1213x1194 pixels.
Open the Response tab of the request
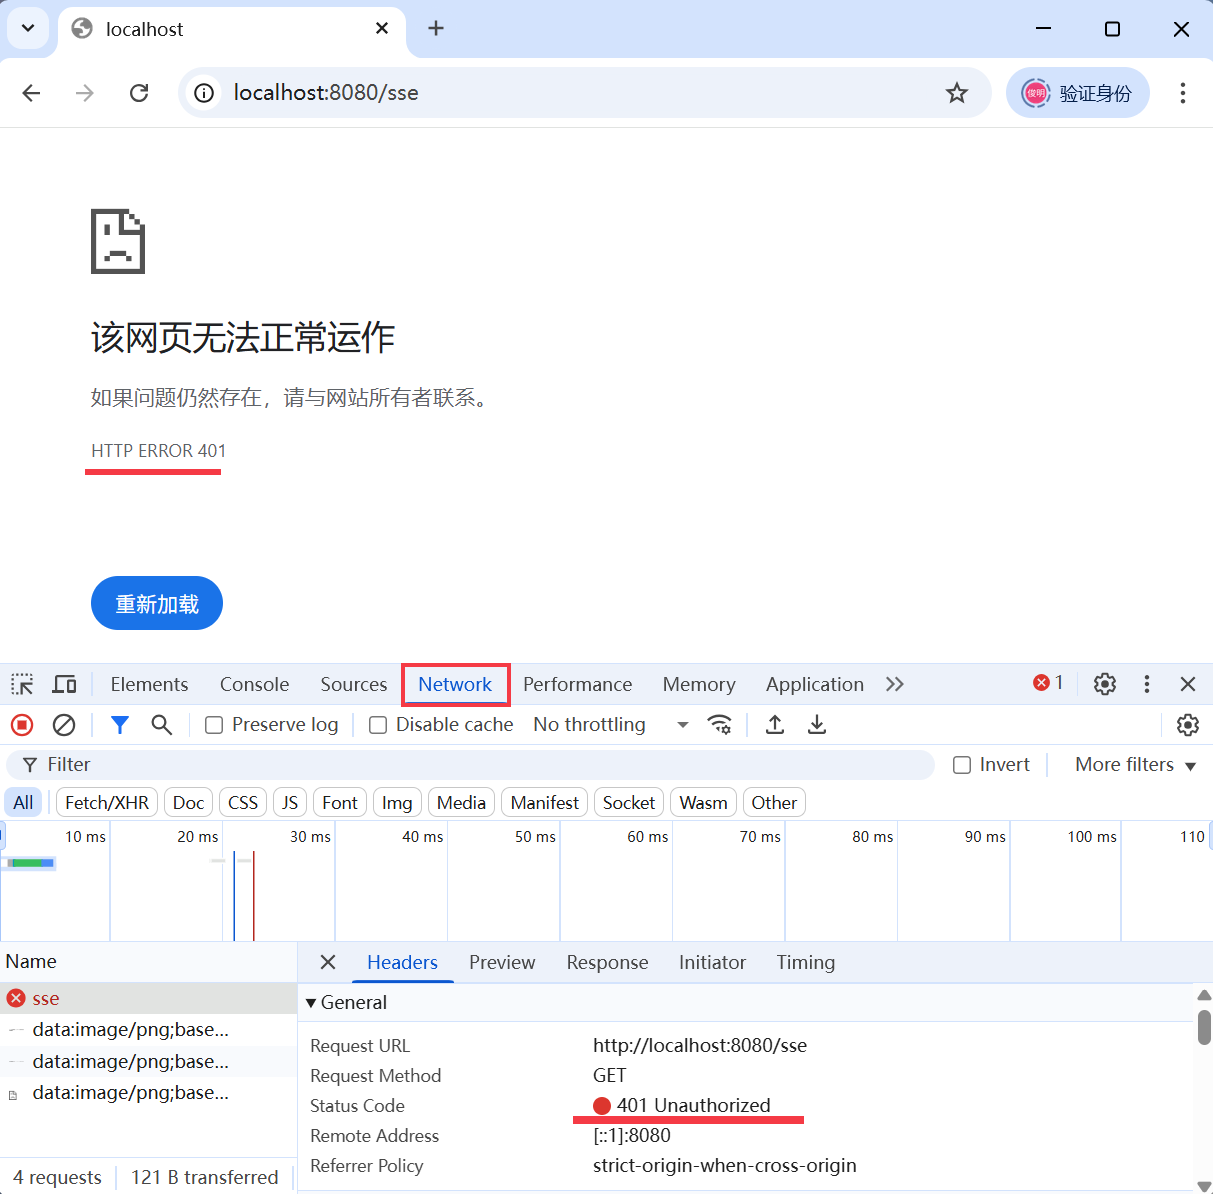pos(607,962)
